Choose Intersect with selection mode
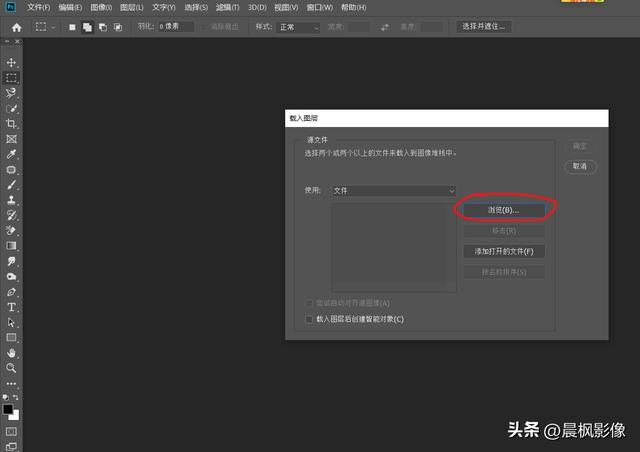The width and height of the screenshot is (640, 452). 118,27
